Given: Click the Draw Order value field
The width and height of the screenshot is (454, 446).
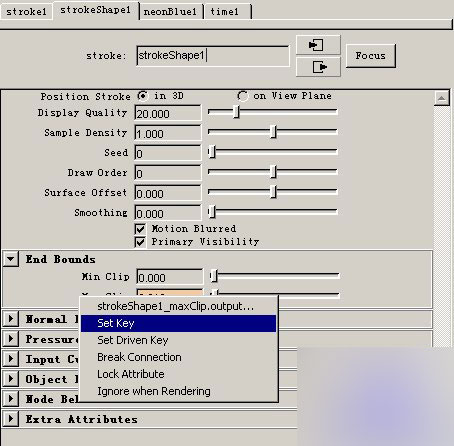Looking at the screenshot, I should [168, 173].
